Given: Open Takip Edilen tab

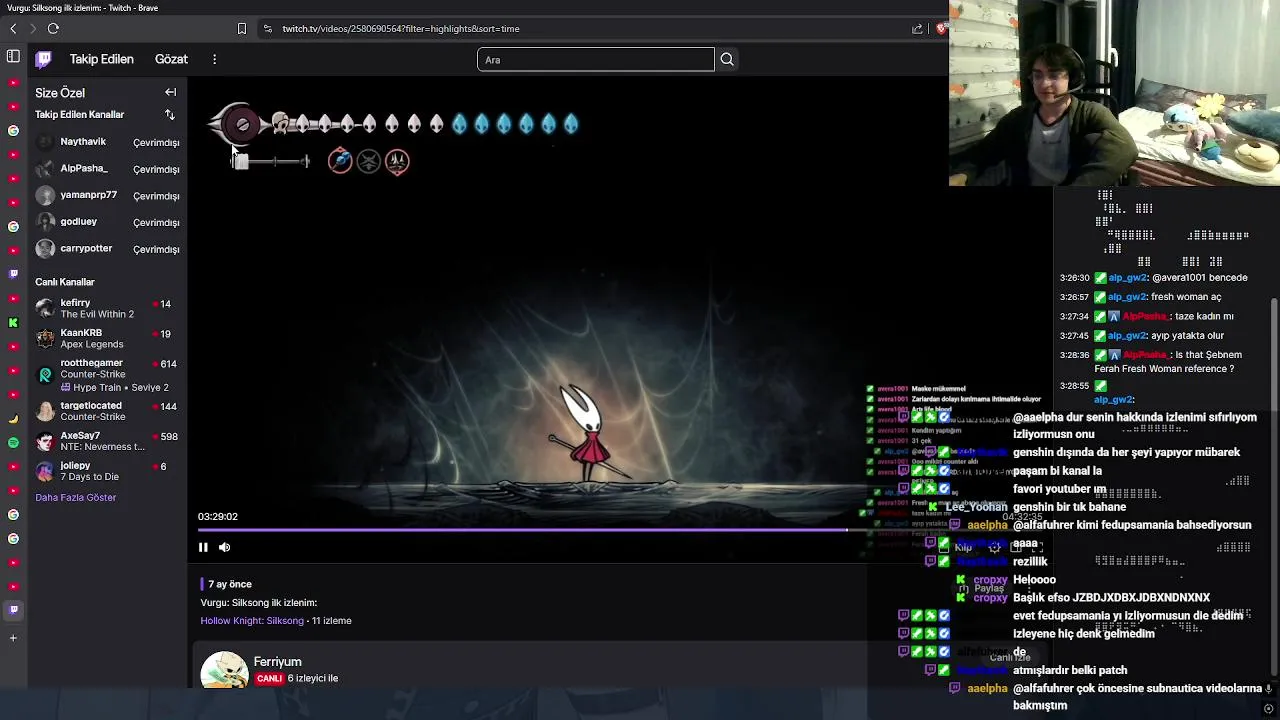Looking at the screenshot, I should tap(101, 59).
